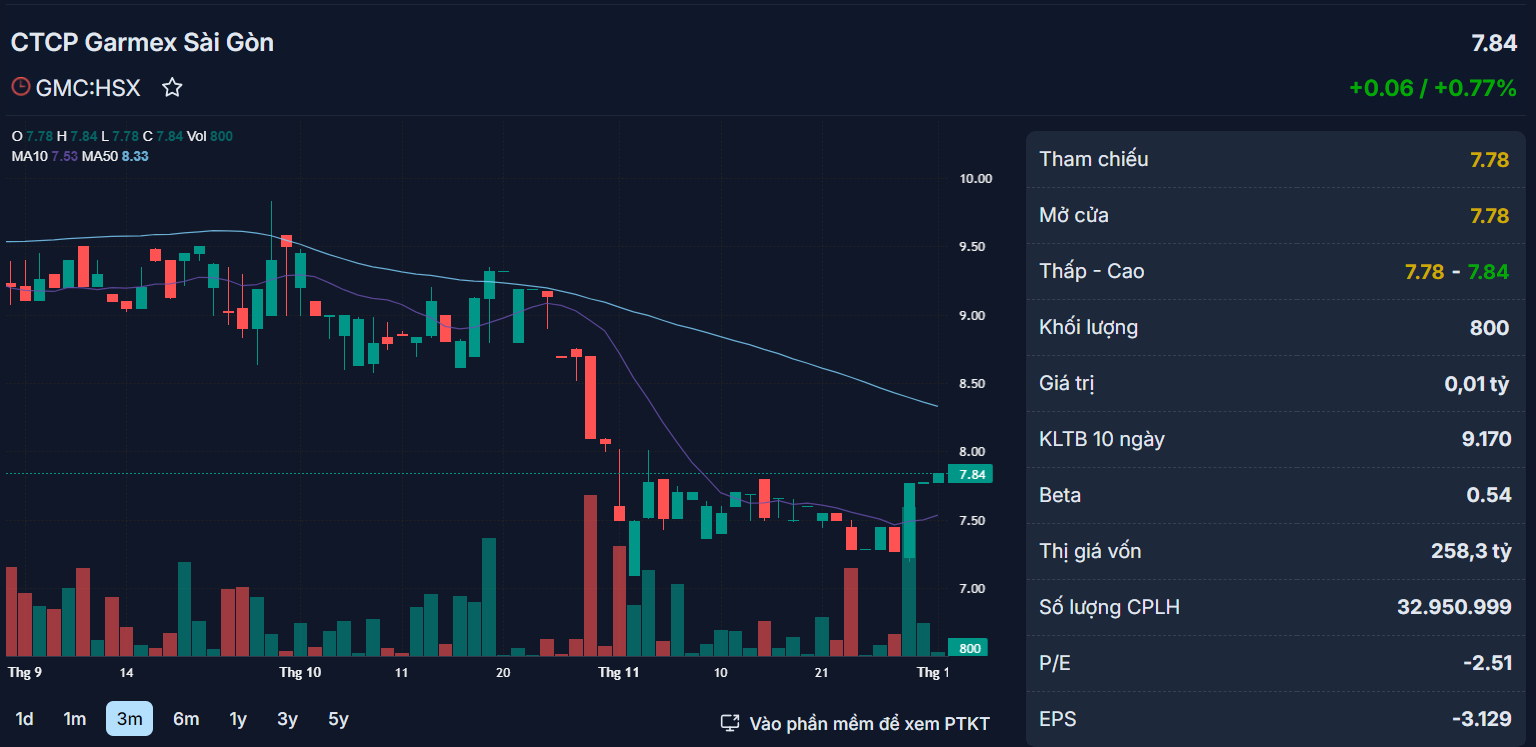View the 5y price history
Viewport: 1536px width, 747px height.
[x=338, y=719]
